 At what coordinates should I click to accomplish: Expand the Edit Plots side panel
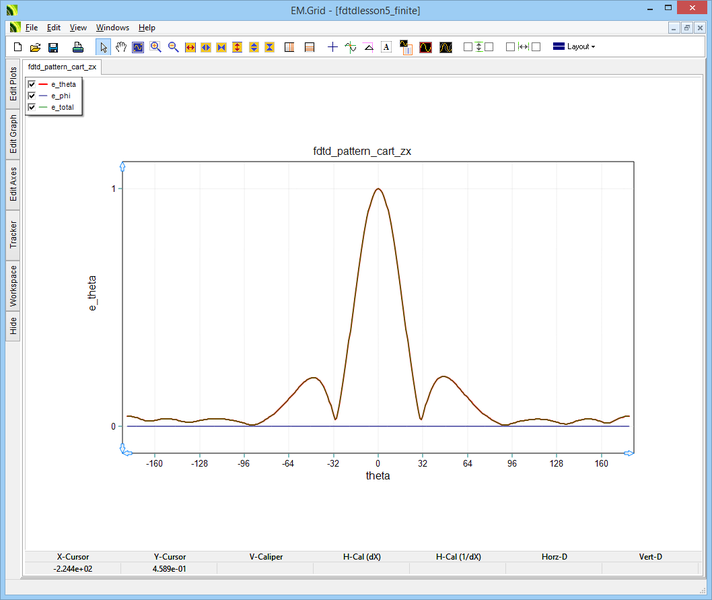[x=13, y=84]
